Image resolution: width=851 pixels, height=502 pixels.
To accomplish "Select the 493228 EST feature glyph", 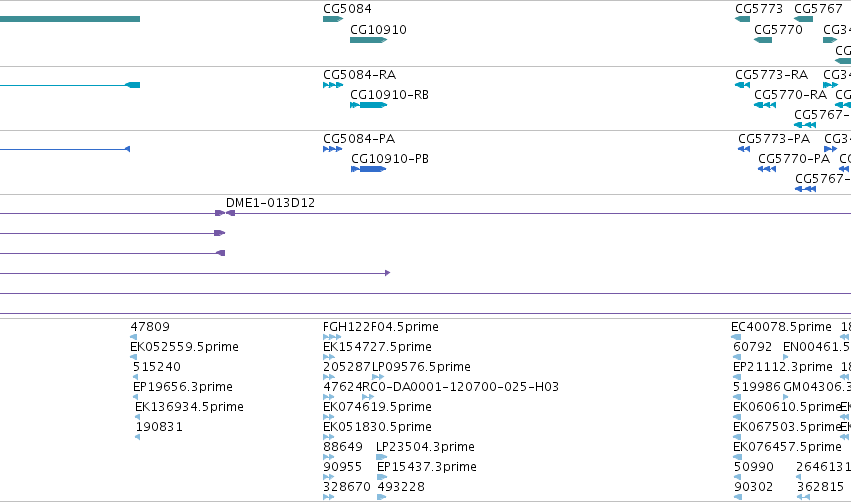I will pos(381,497).
